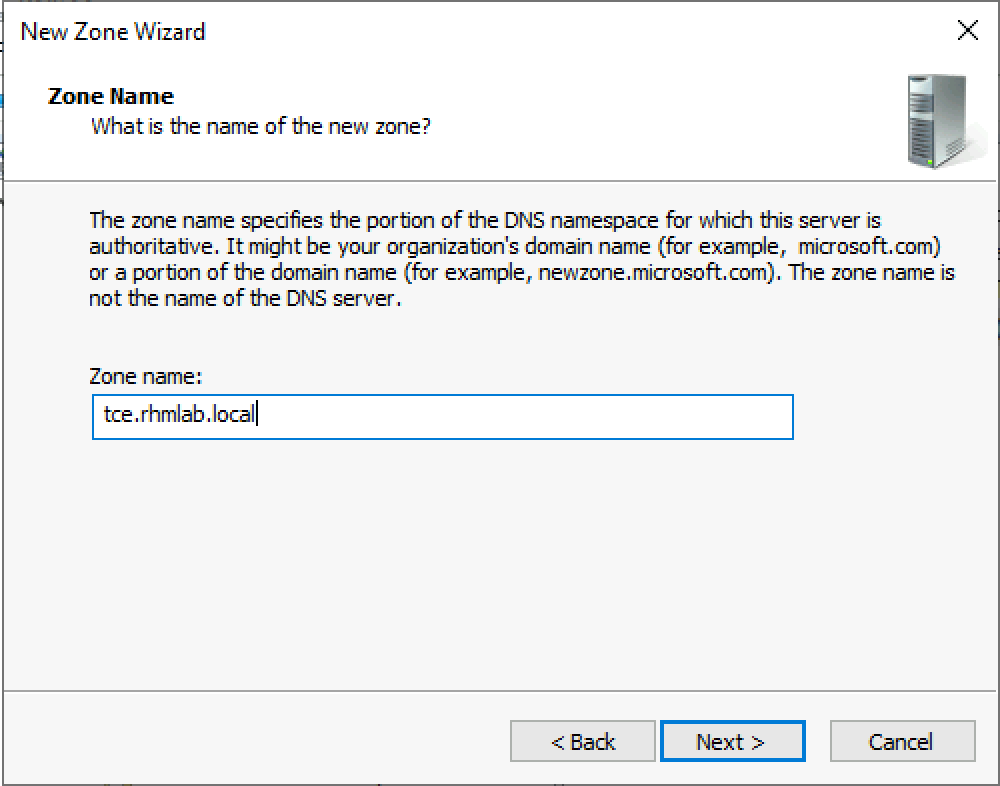Click the word 'authoritative' in the description
The height and width of the screenshot is (786, 1000).
pyautogui.click(x=151, y=247)
